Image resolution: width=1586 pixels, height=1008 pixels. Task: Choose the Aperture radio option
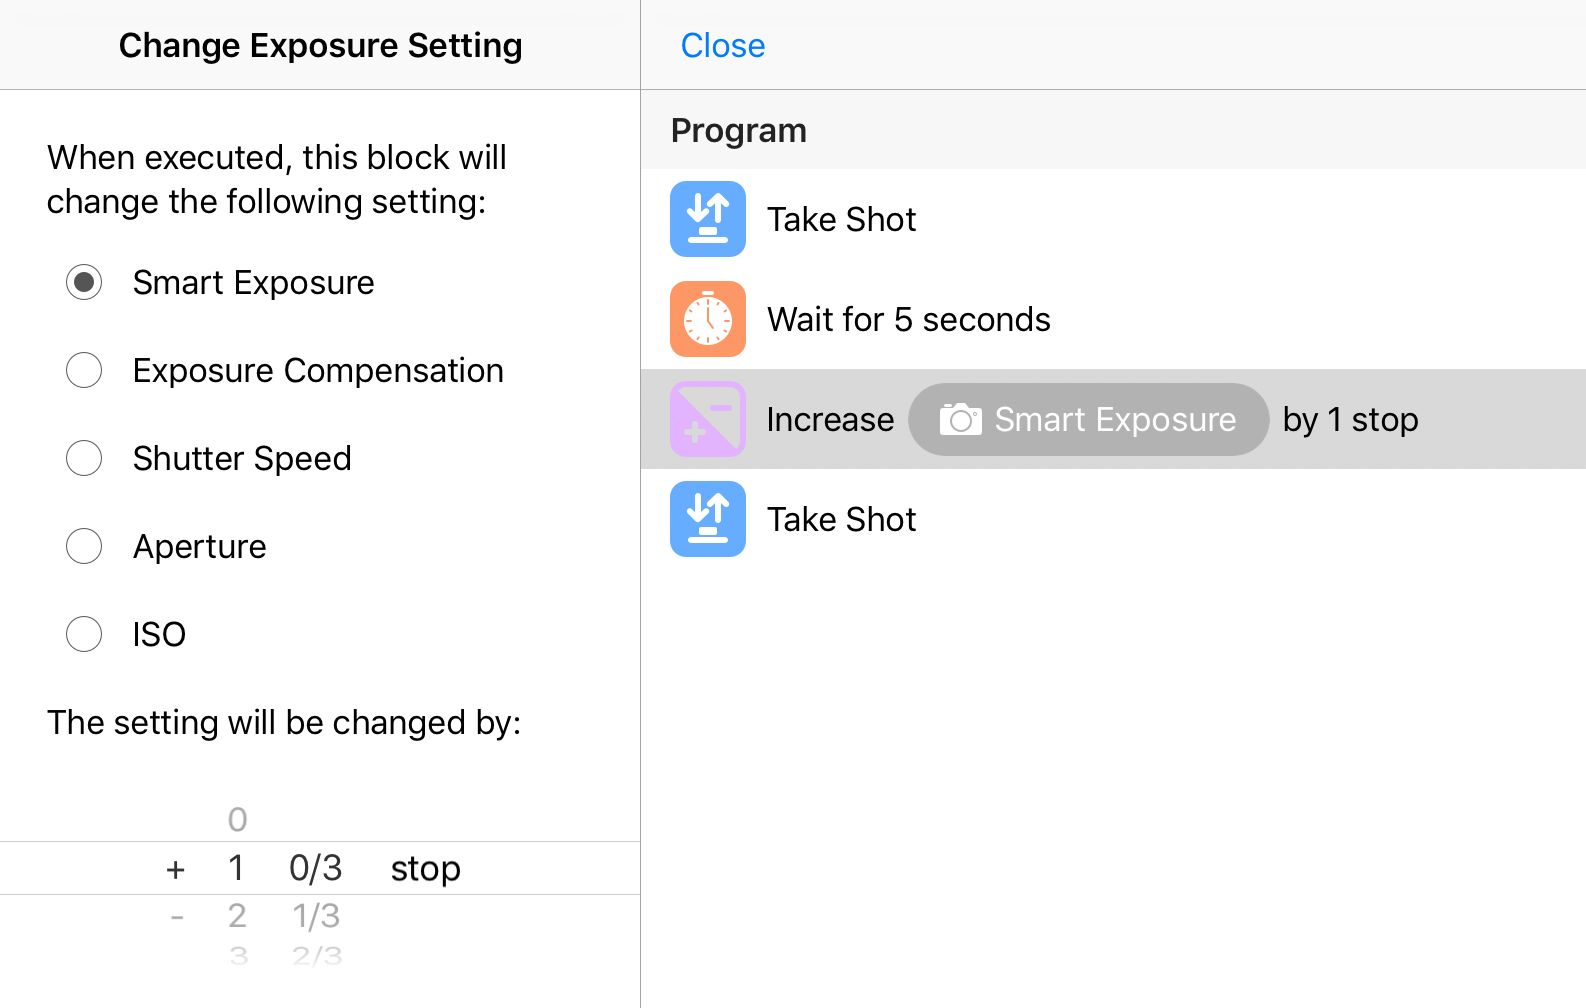pyautogui.click(x=84, y=546)
